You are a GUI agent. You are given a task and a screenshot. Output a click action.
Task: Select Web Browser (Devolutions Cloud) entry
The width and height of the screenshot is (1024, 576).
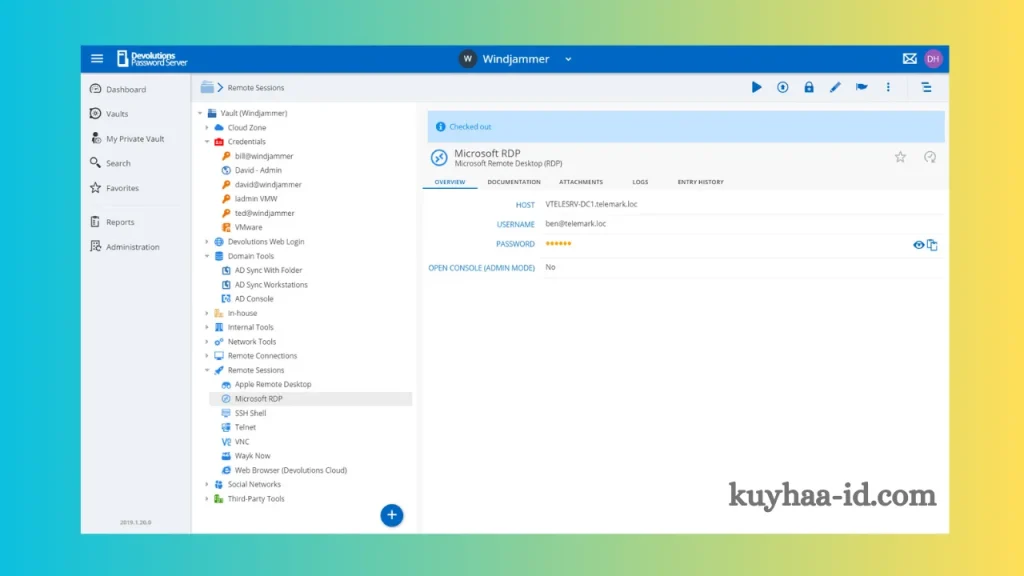tap(291, 470)
